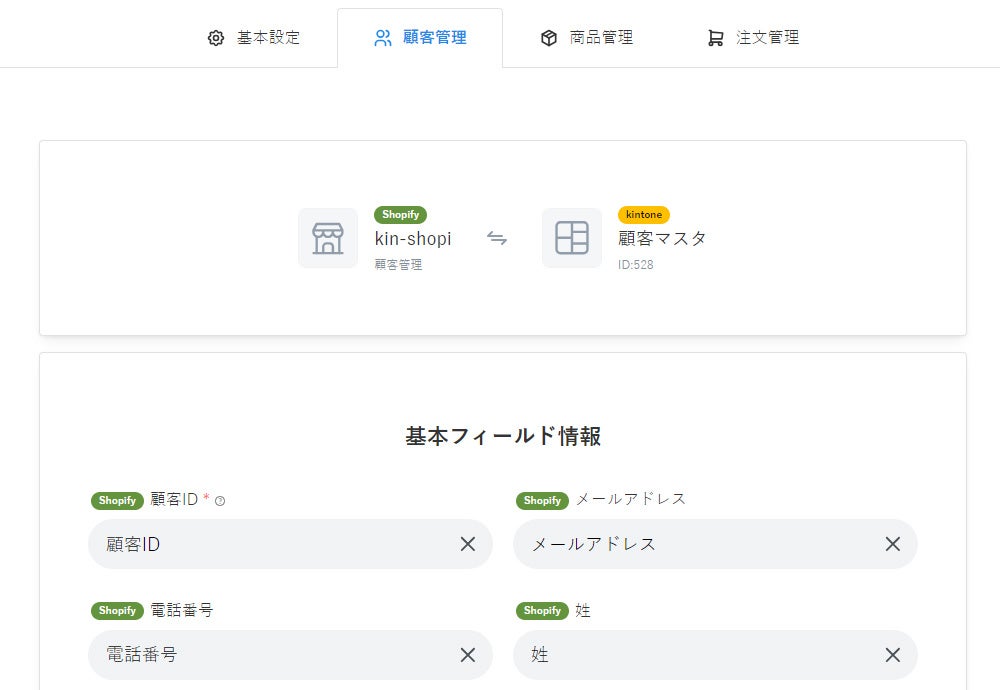1000x690 pixels.
Task: Switch to the 顧客管理 tab
Action: [x=420, y=38]
